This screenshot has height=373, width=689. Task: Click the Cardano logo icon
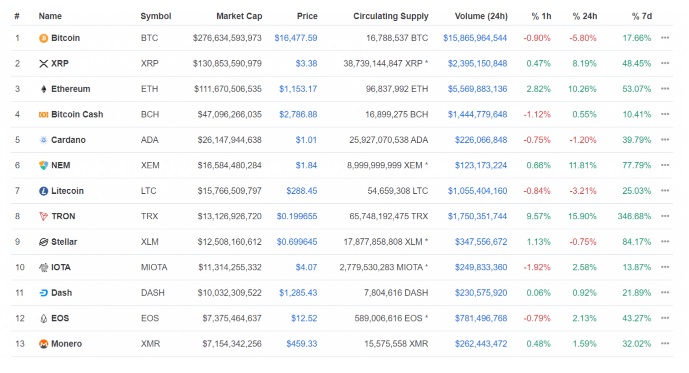(43, 140)
